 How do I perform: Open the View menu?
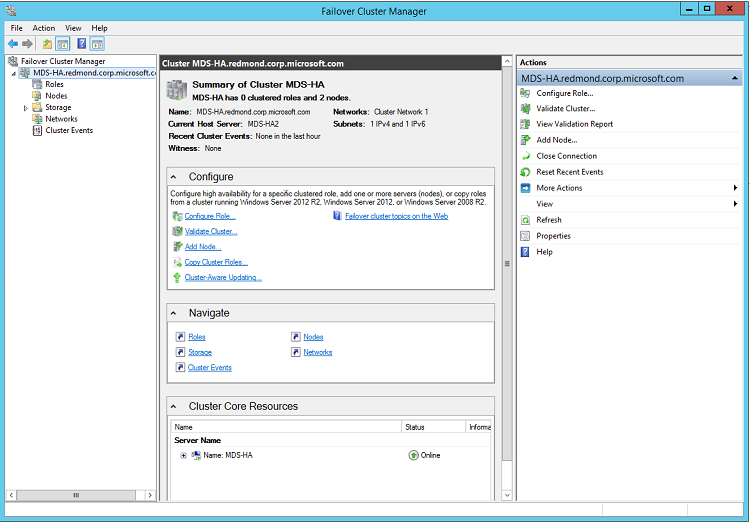(73, 28)
